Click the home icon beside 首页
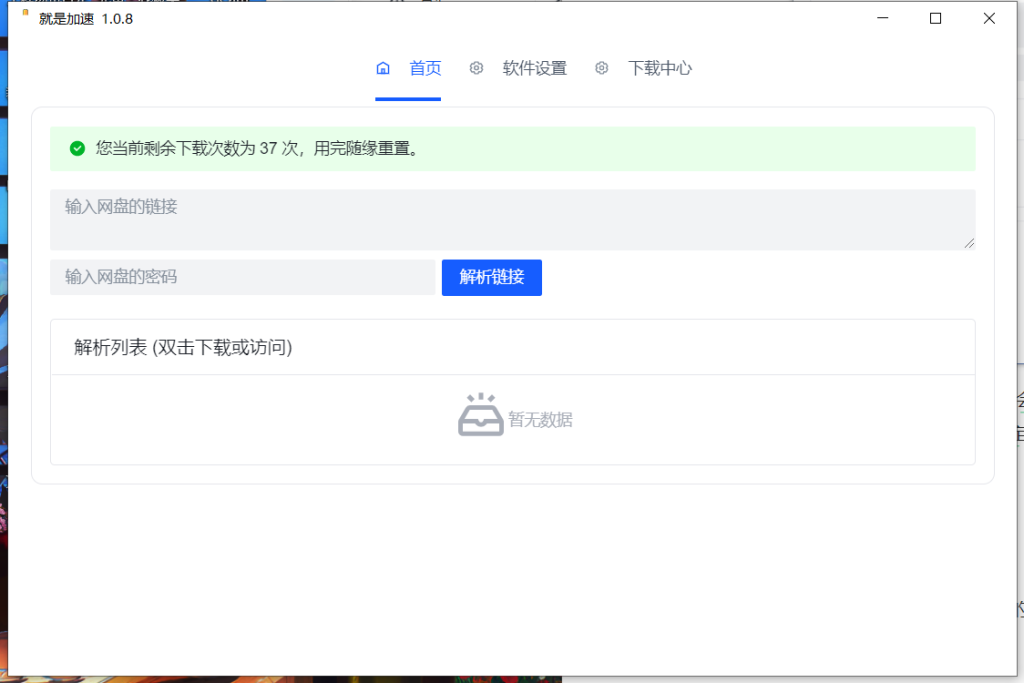The image size is (1024, 683). coord(383,68)
